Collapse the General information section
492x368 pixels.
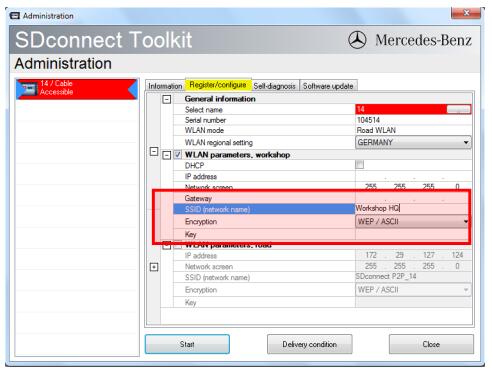167,99
